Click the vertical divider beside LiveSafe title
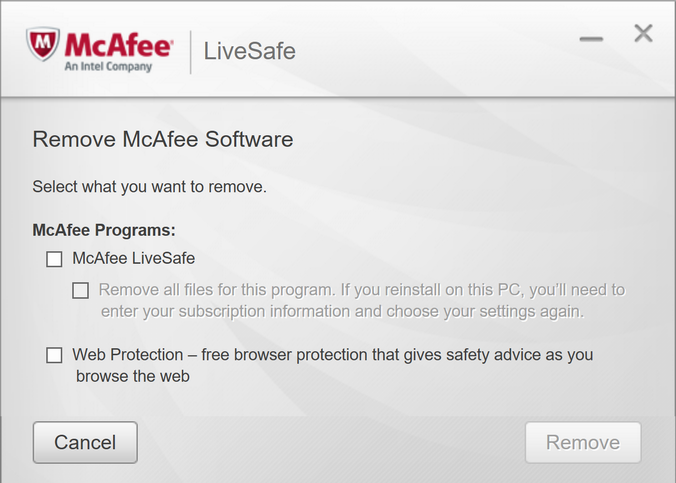Viewport: 676px width, 483px height. point(190,51)
